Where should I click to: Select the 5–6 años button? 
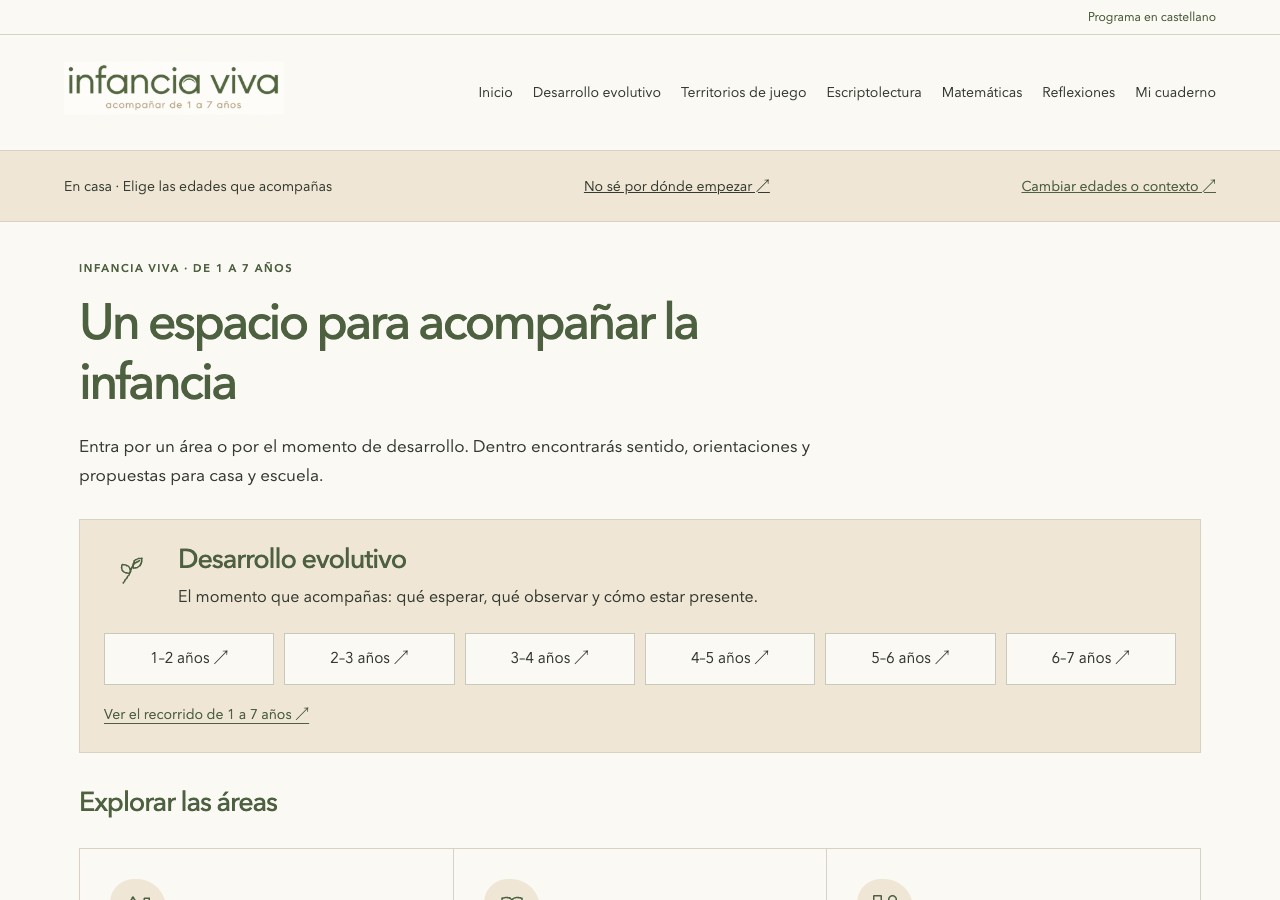click(x=910, y=659)
